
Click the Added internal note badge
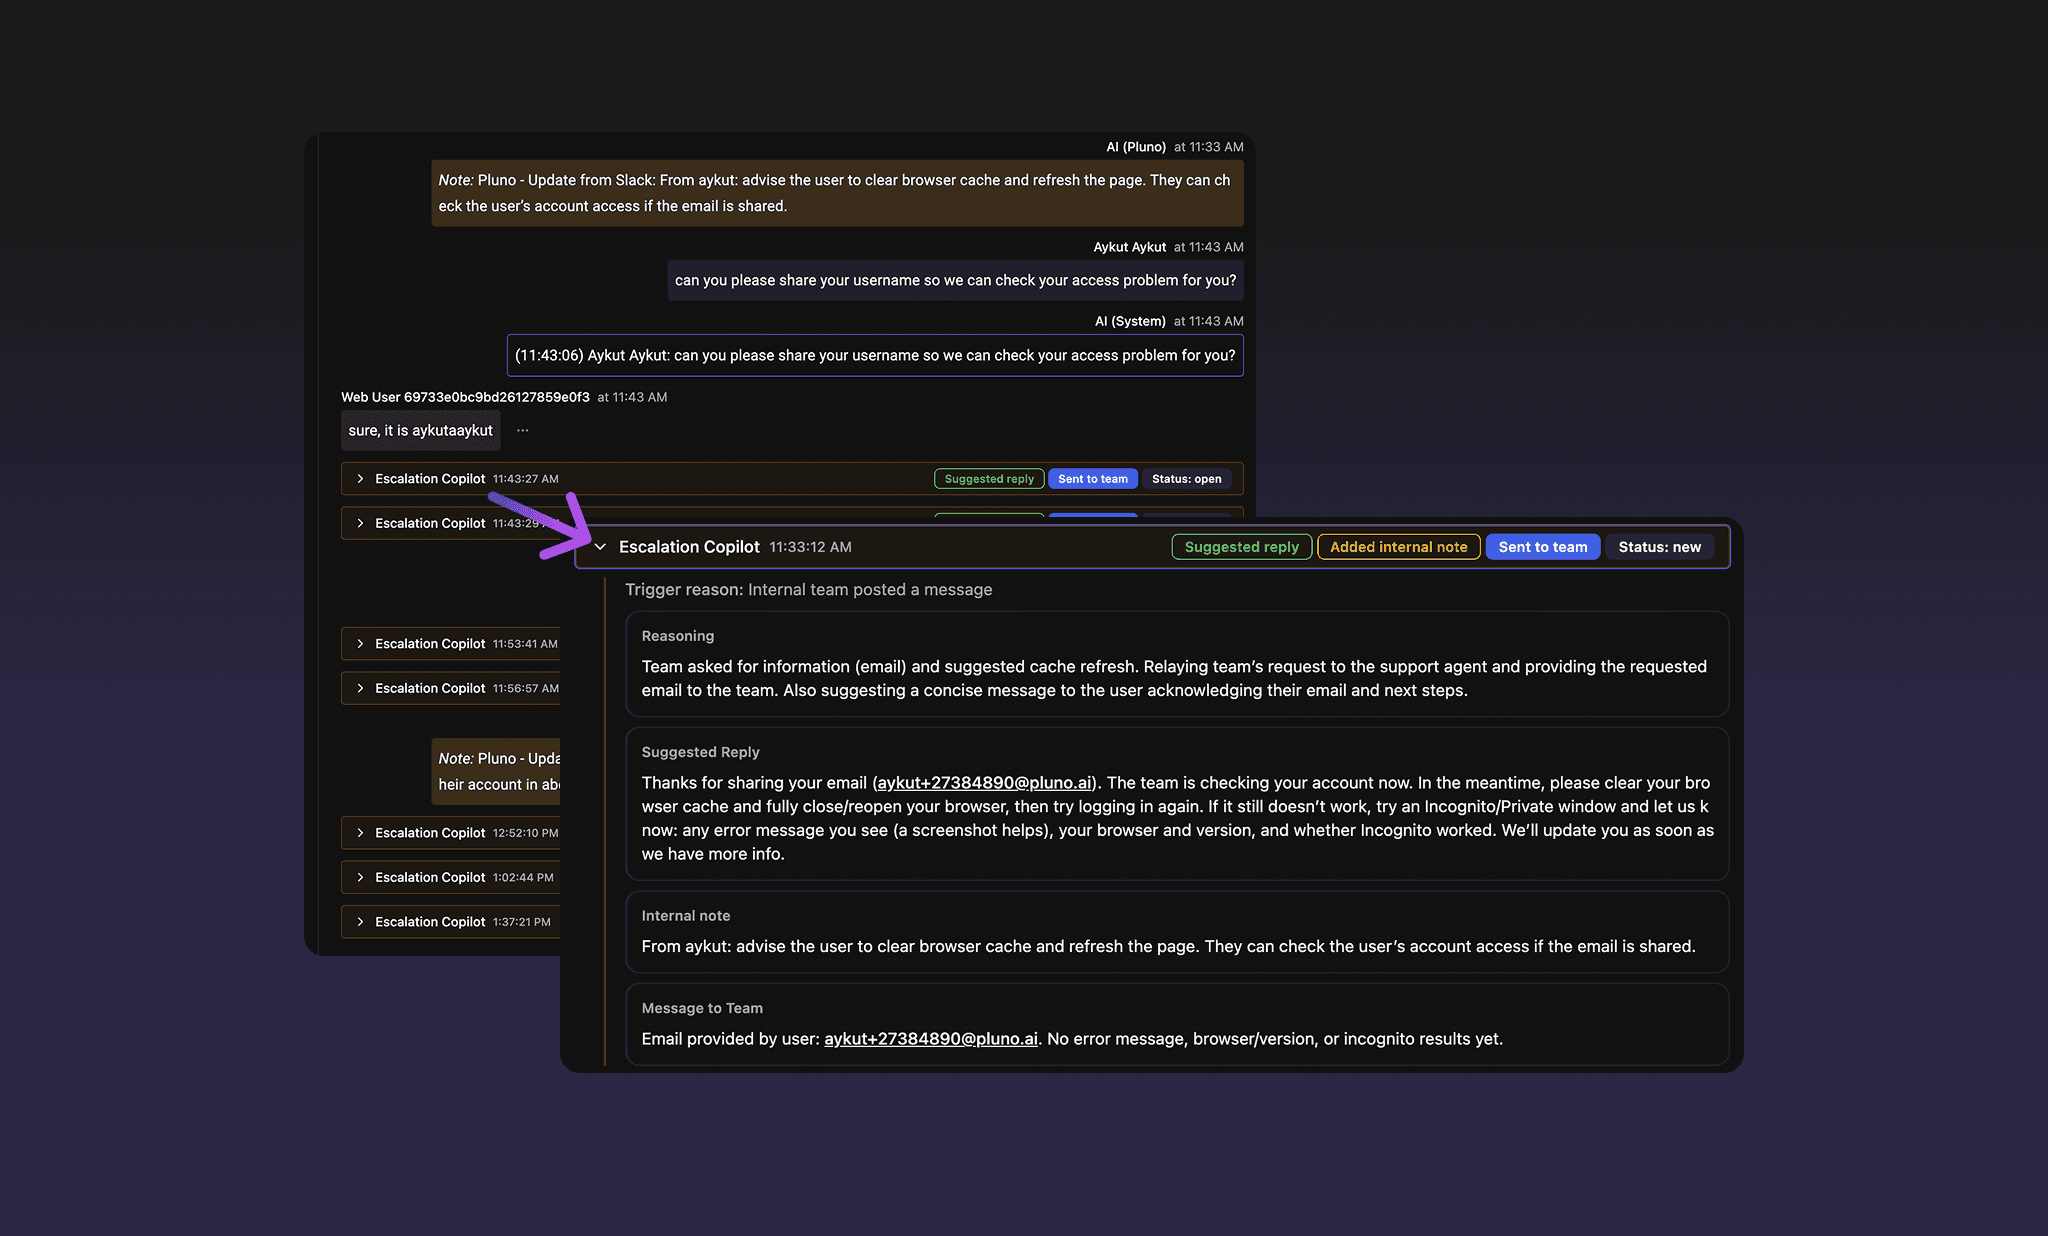pos(1398,547)
